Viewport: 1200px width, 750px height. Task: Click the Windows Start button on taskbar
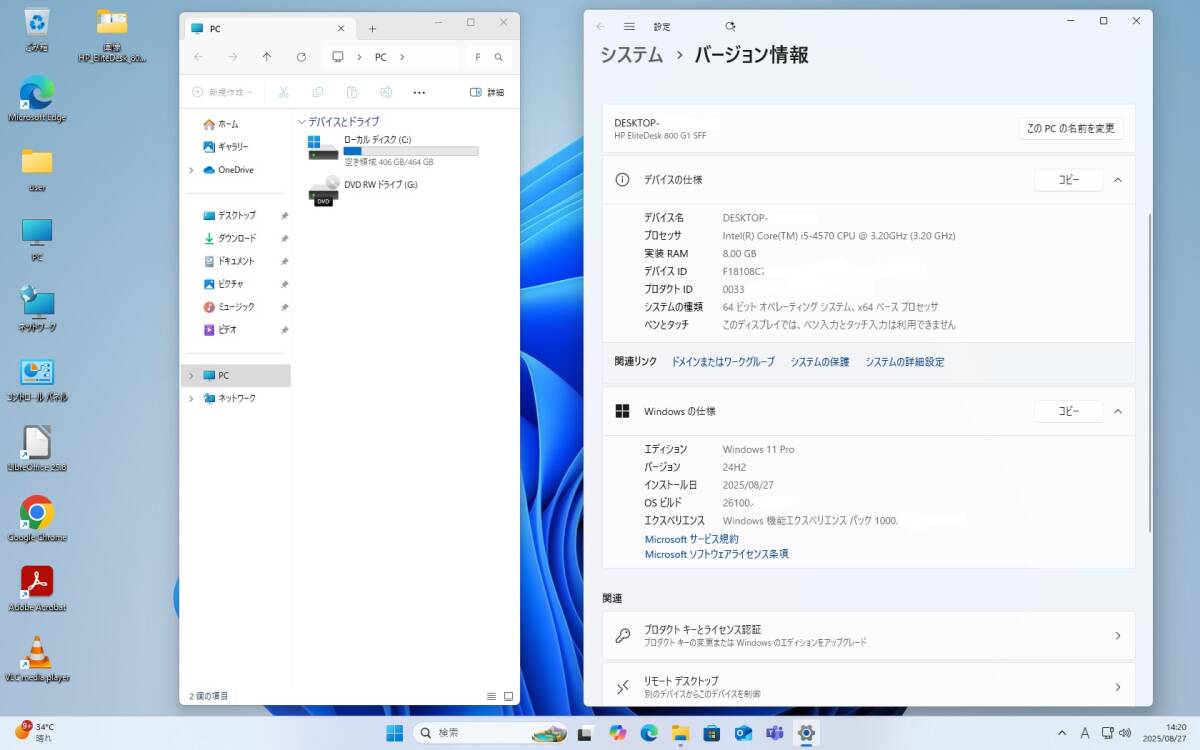pyautogui.click(x=395, y=733)
